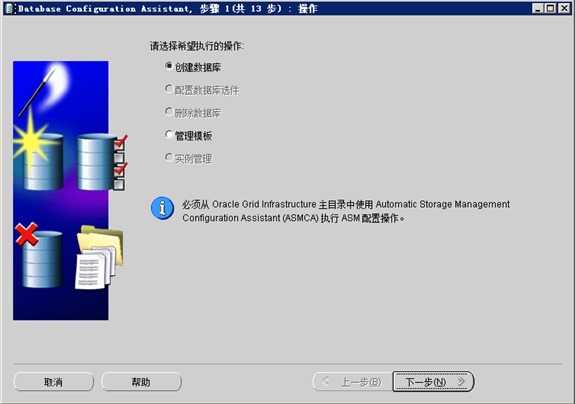Minimize the Database Configuration Assistant window

(538, 8)
